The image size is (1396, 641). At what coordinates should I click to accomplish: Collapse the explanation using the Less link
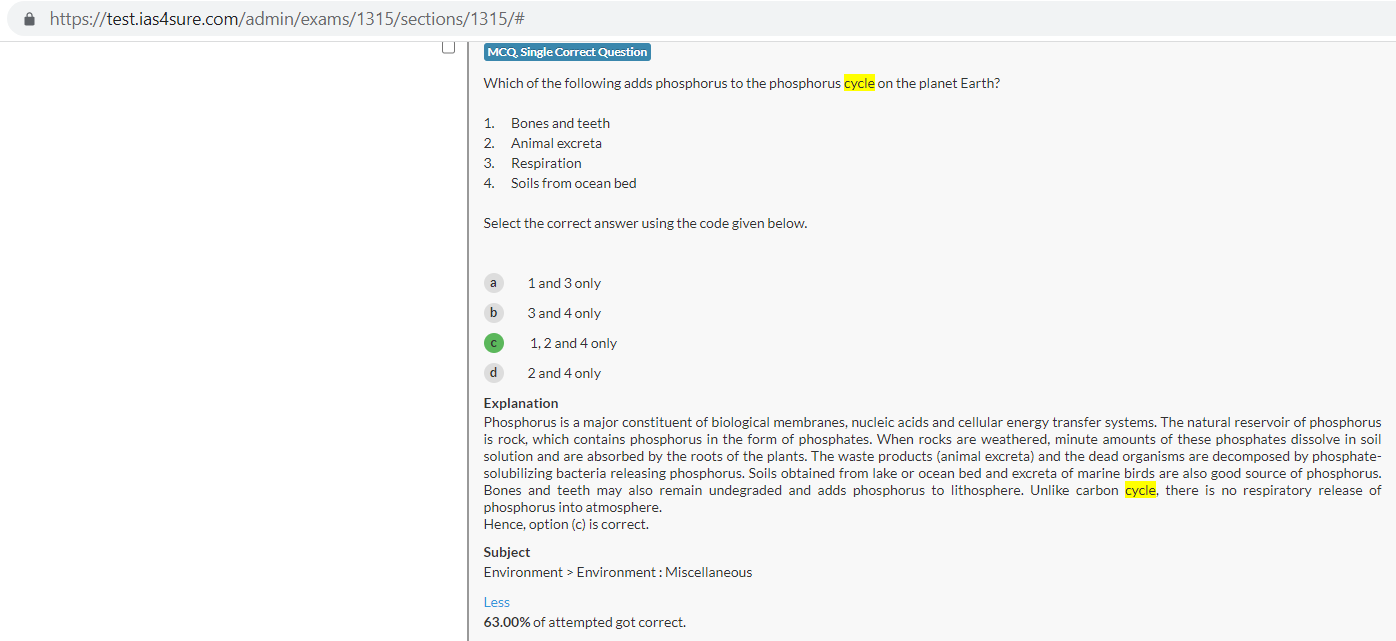[496, 602]
